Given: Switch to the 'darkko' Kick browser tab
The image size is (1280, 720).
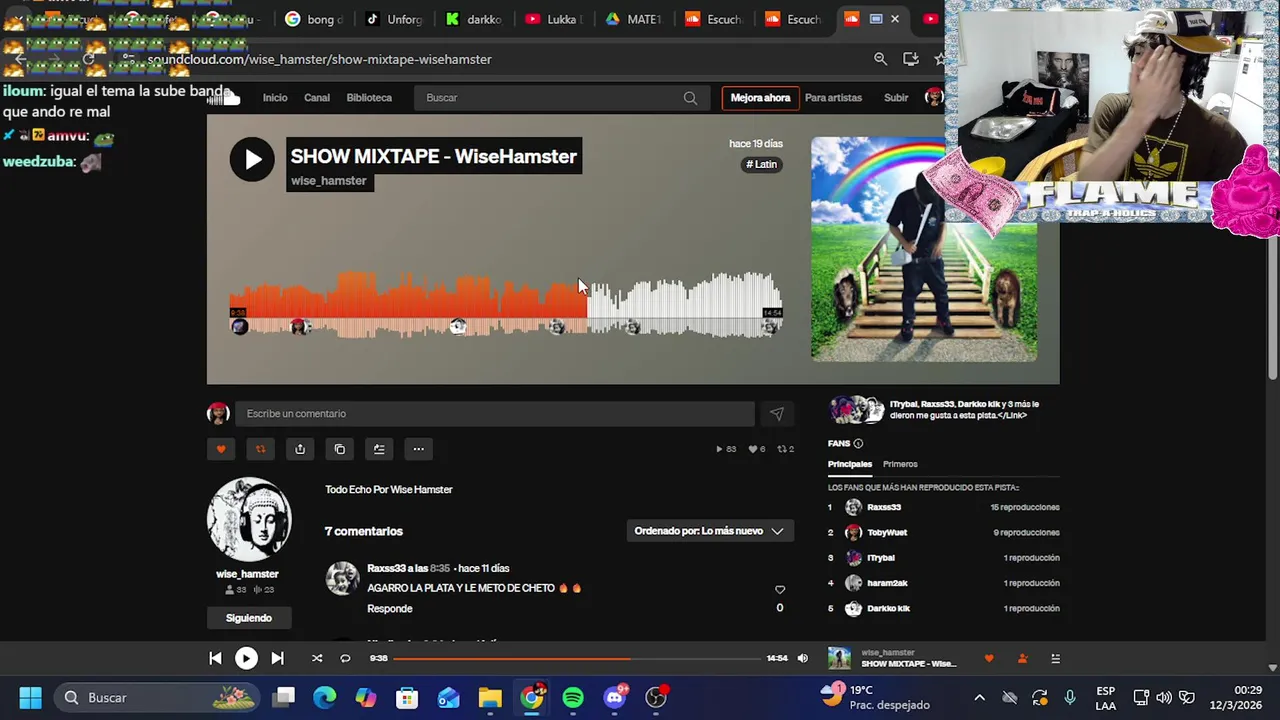Looking at the screenshot, I should (472, 19).
